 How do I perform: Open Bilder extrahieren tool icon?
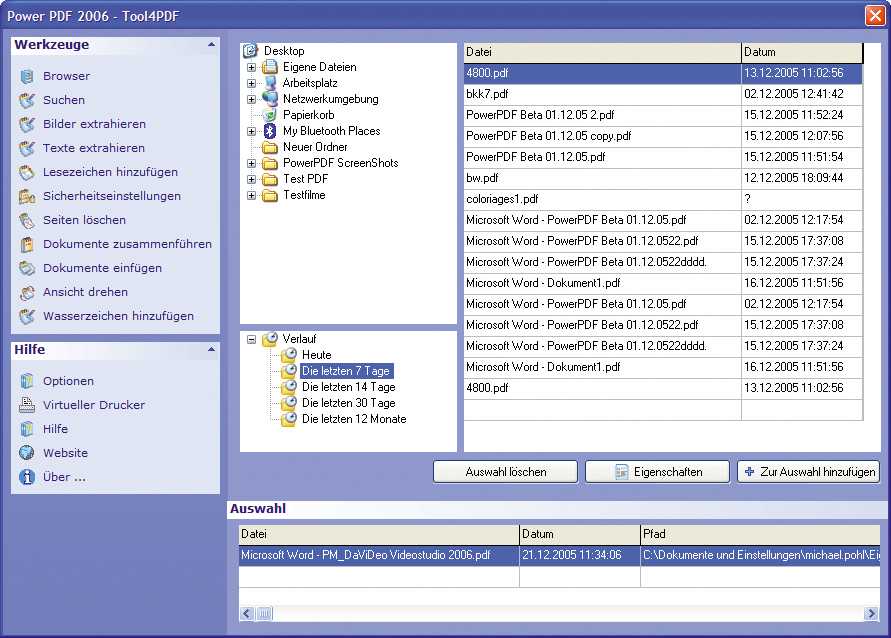click(27, 124)
